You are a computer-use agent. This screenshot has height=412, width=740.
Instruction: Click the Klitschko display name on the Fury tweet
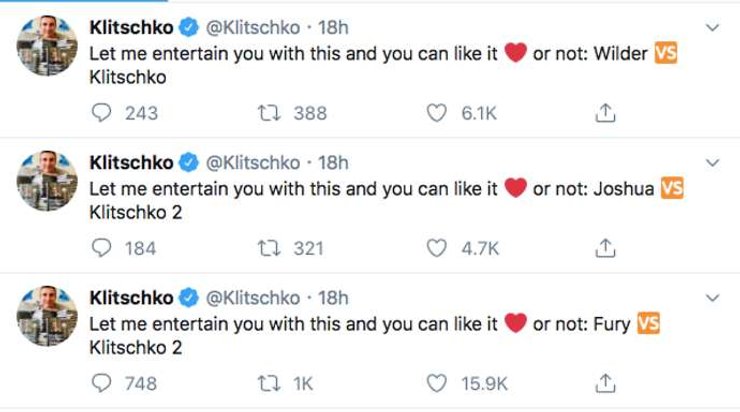pyautogui.click(x=131, y=297)
